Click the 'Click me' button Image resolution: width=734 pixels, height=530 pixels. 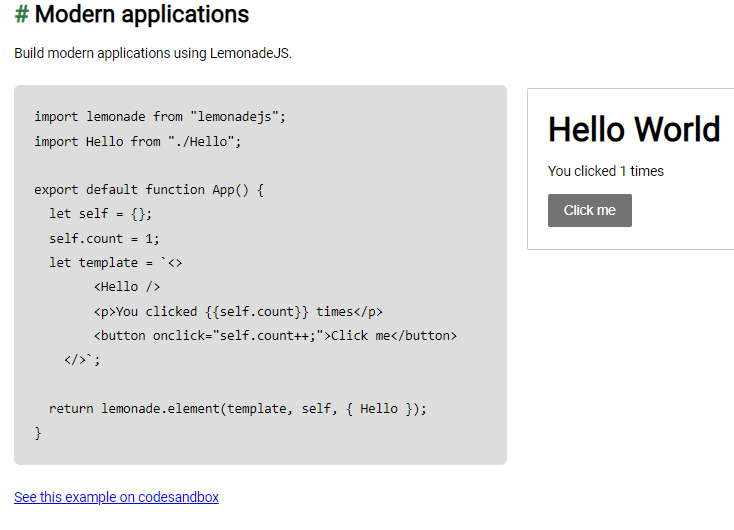tap(589, 210)
